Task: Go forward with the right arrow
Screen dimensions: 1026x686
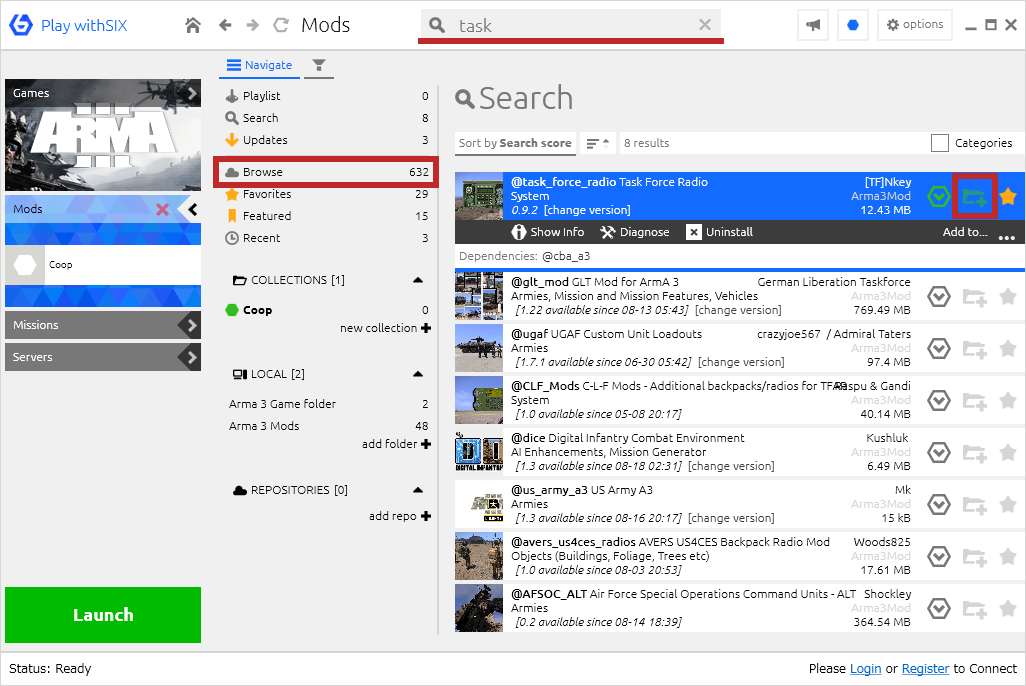Action: click(x=253, y=26)
